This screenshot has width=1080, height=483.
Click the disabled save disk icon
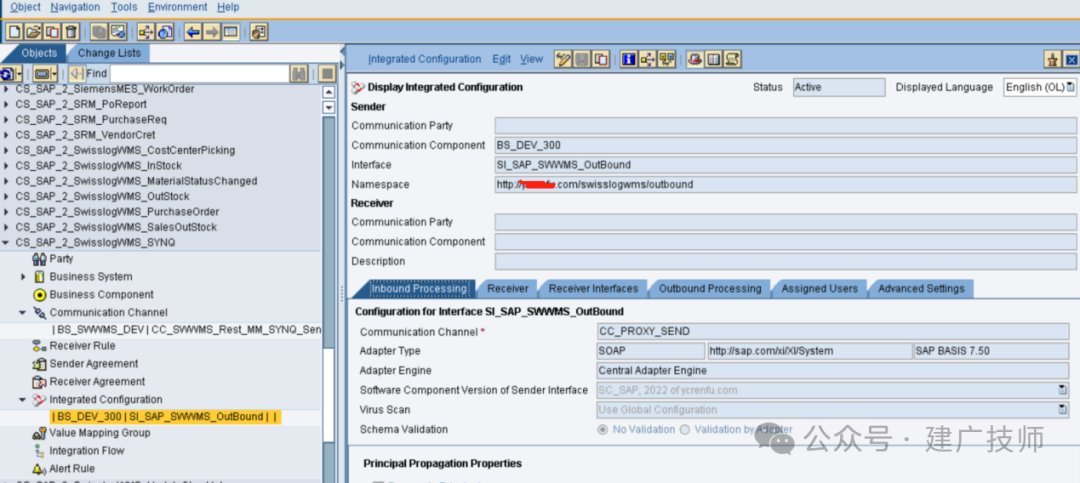(x=583, y=59)
